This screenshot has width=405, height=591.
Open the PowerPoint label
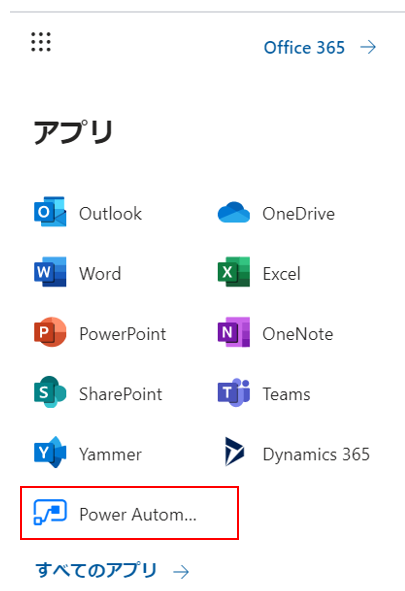tap(122, 334)
